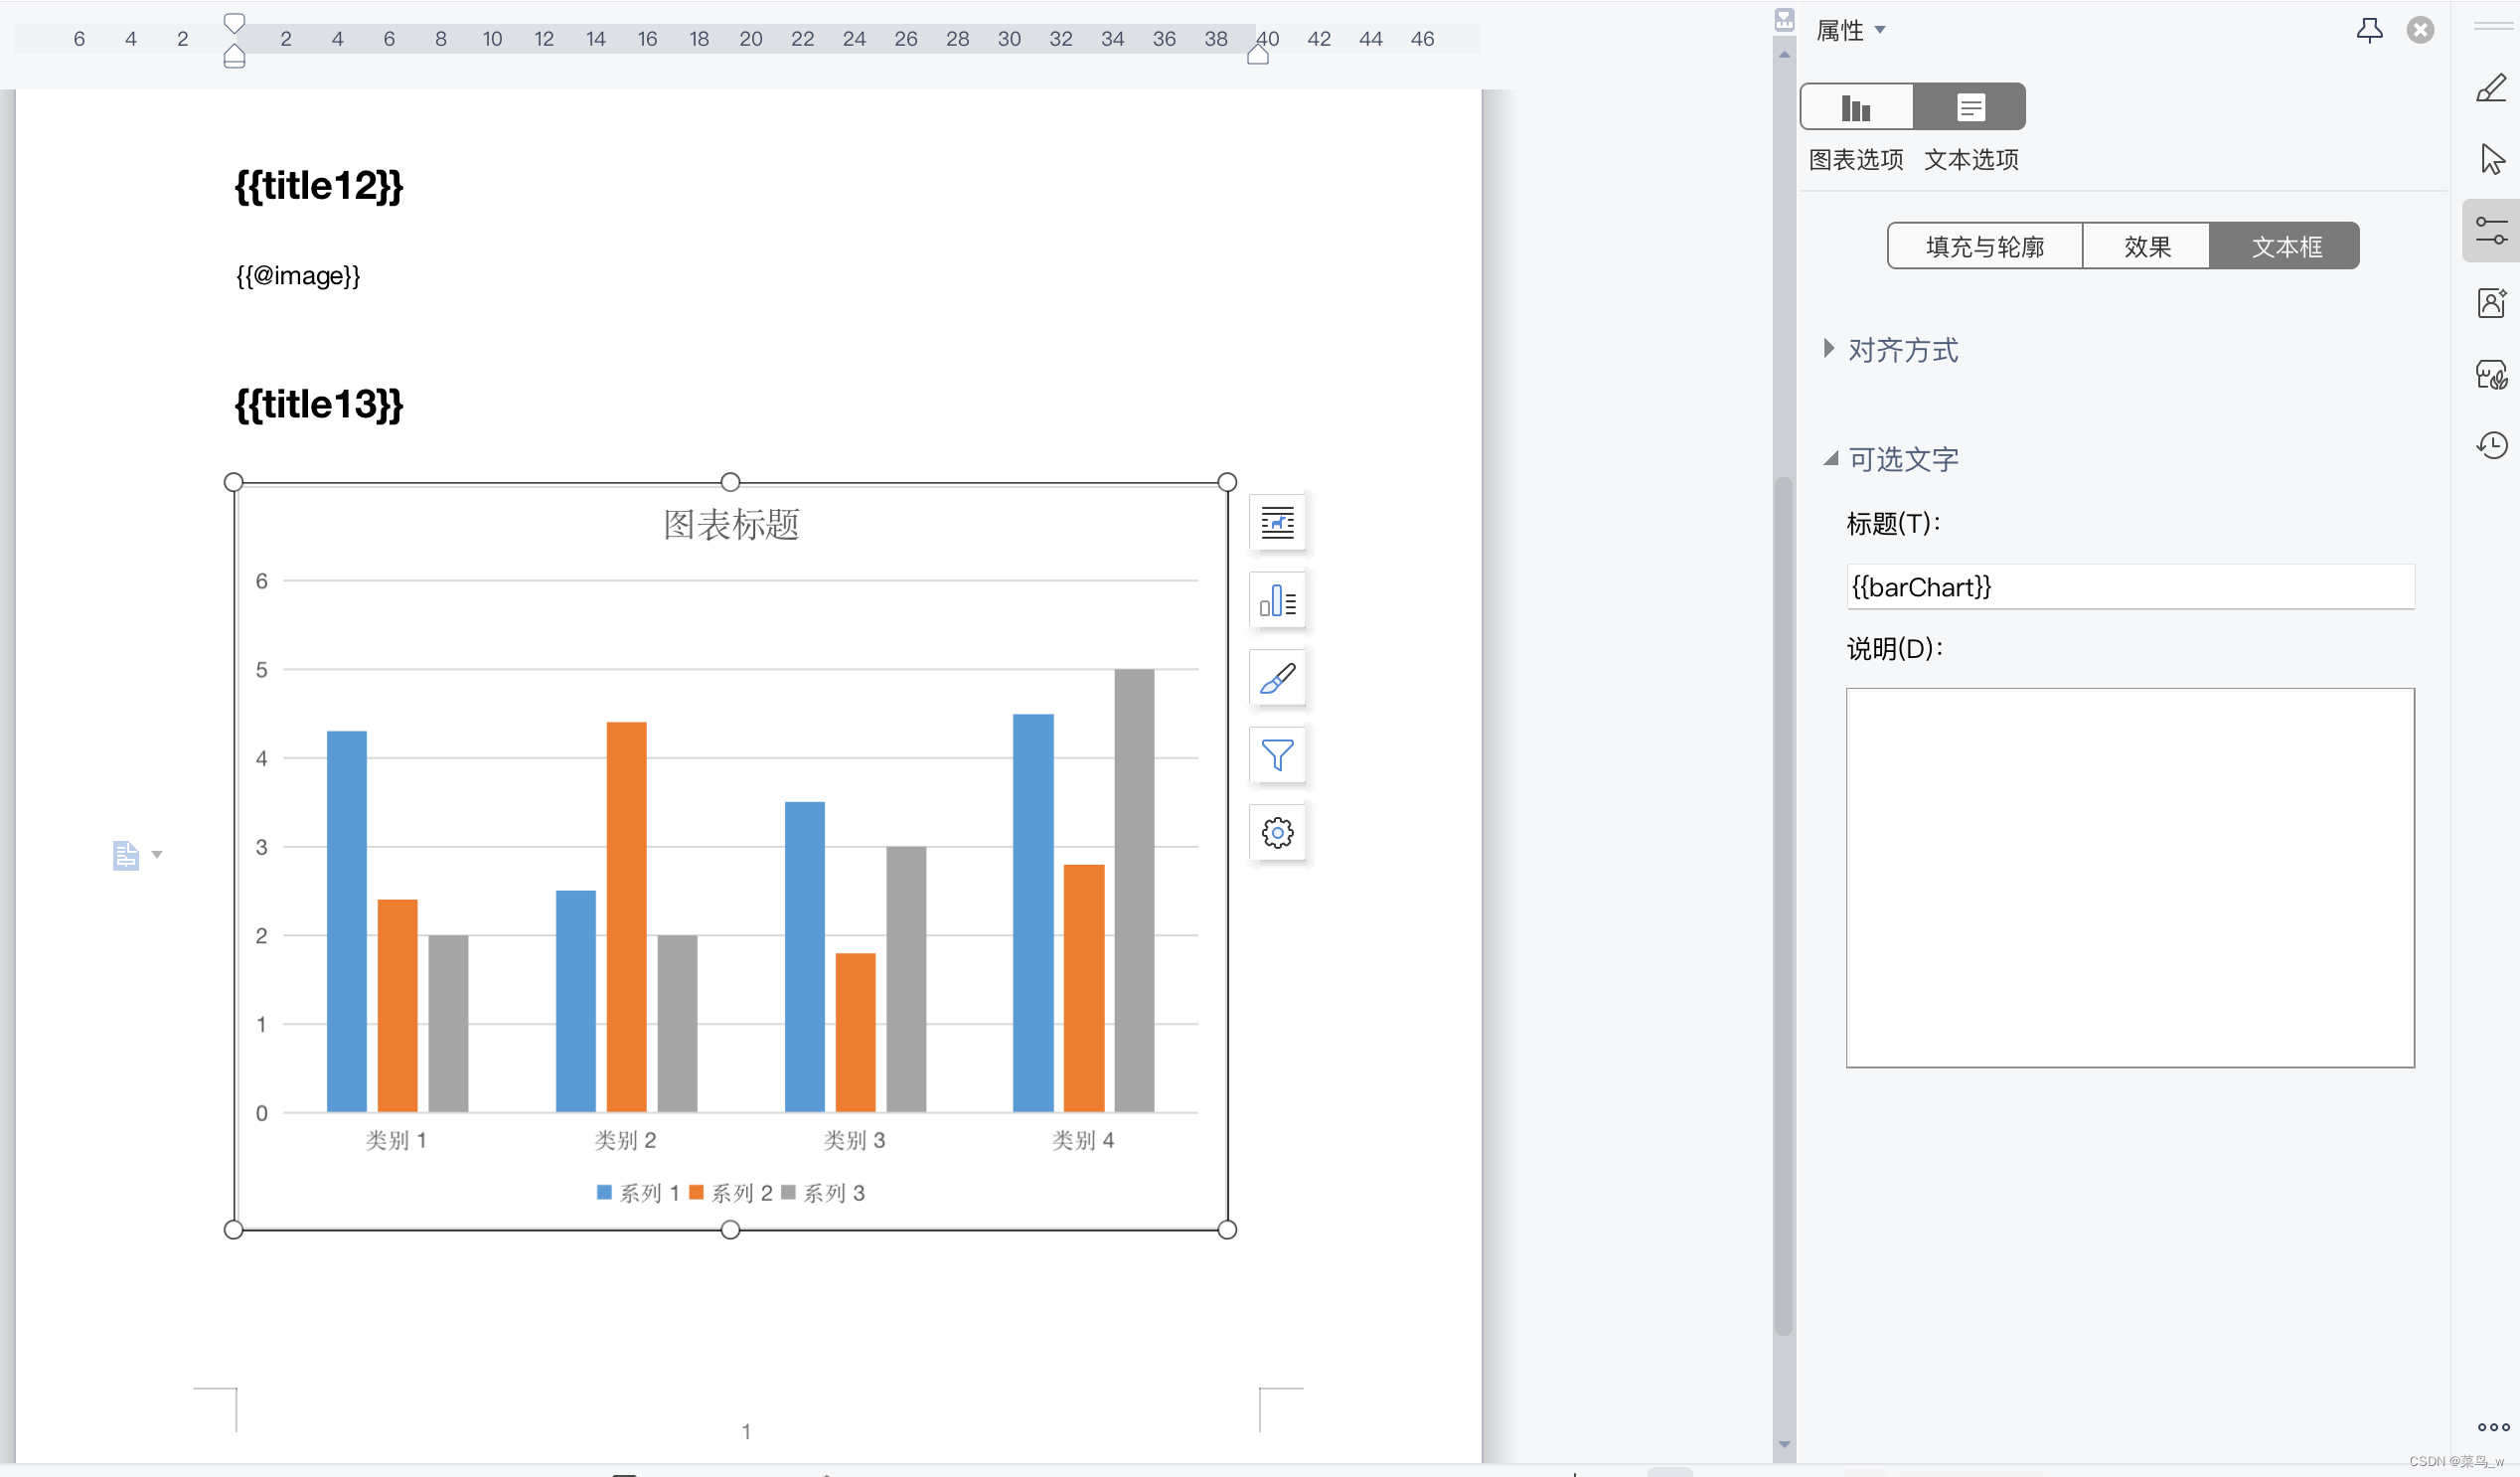Viewport: 2520px width, 1477px height.
Task: Click the right indent ruler marker
Action: 1258,55
